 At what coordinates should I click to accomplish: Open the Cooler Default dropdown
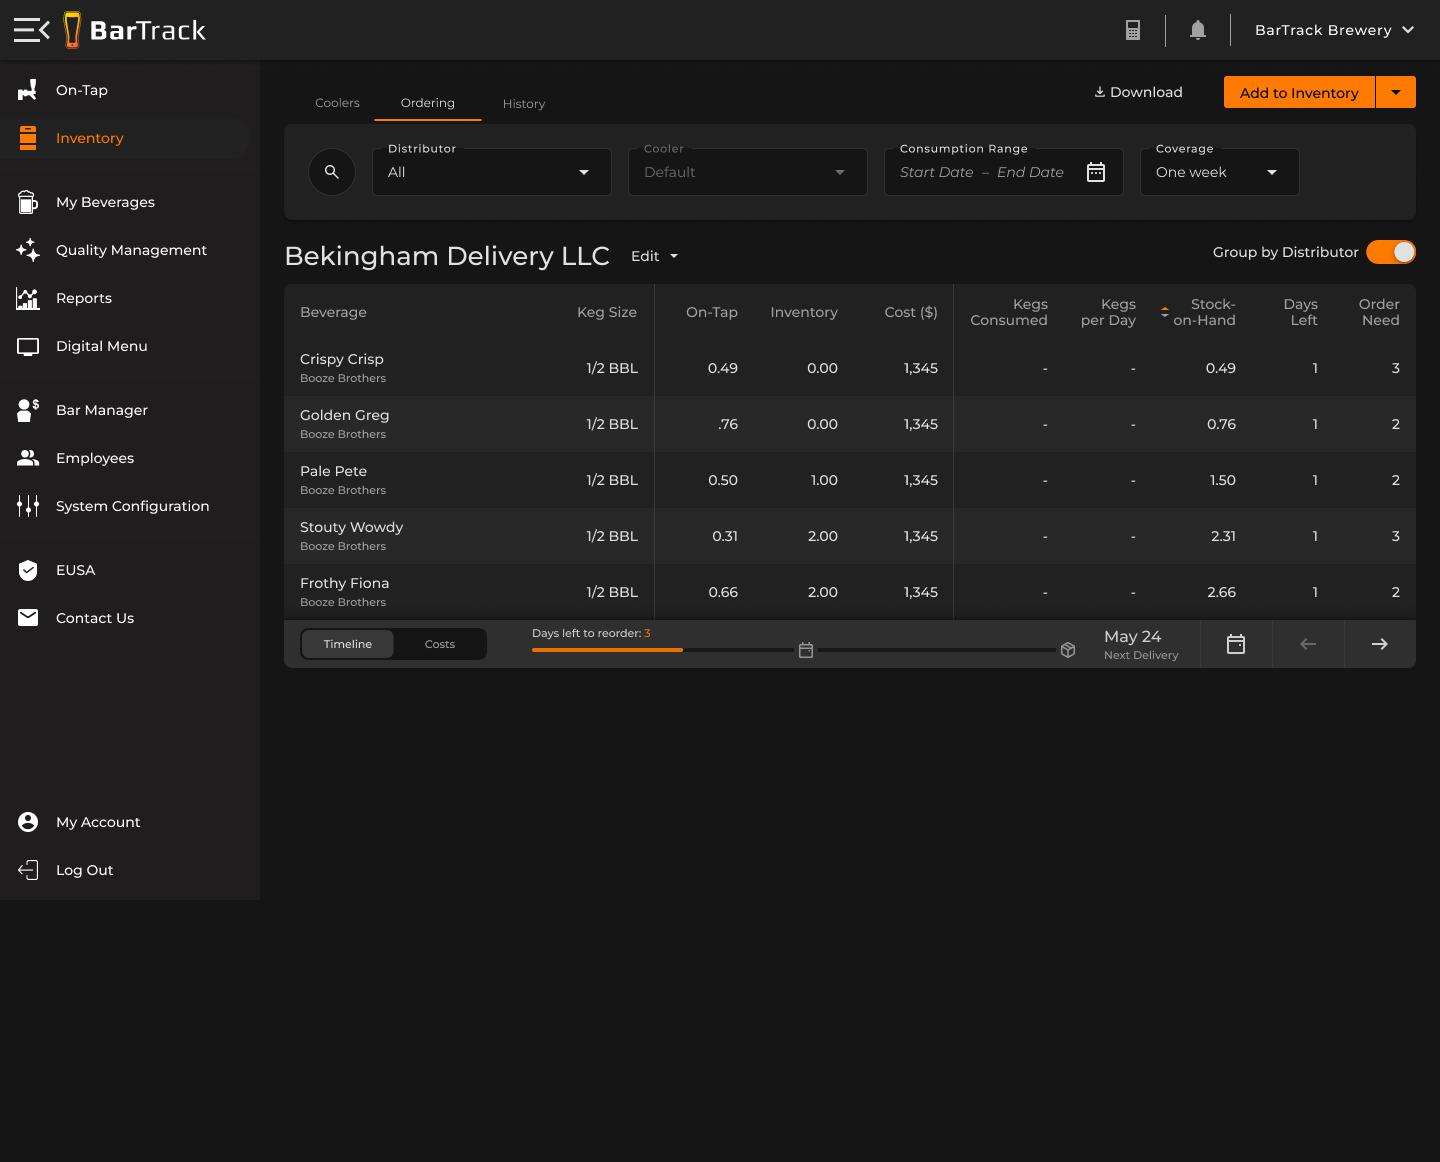(748, 172)
